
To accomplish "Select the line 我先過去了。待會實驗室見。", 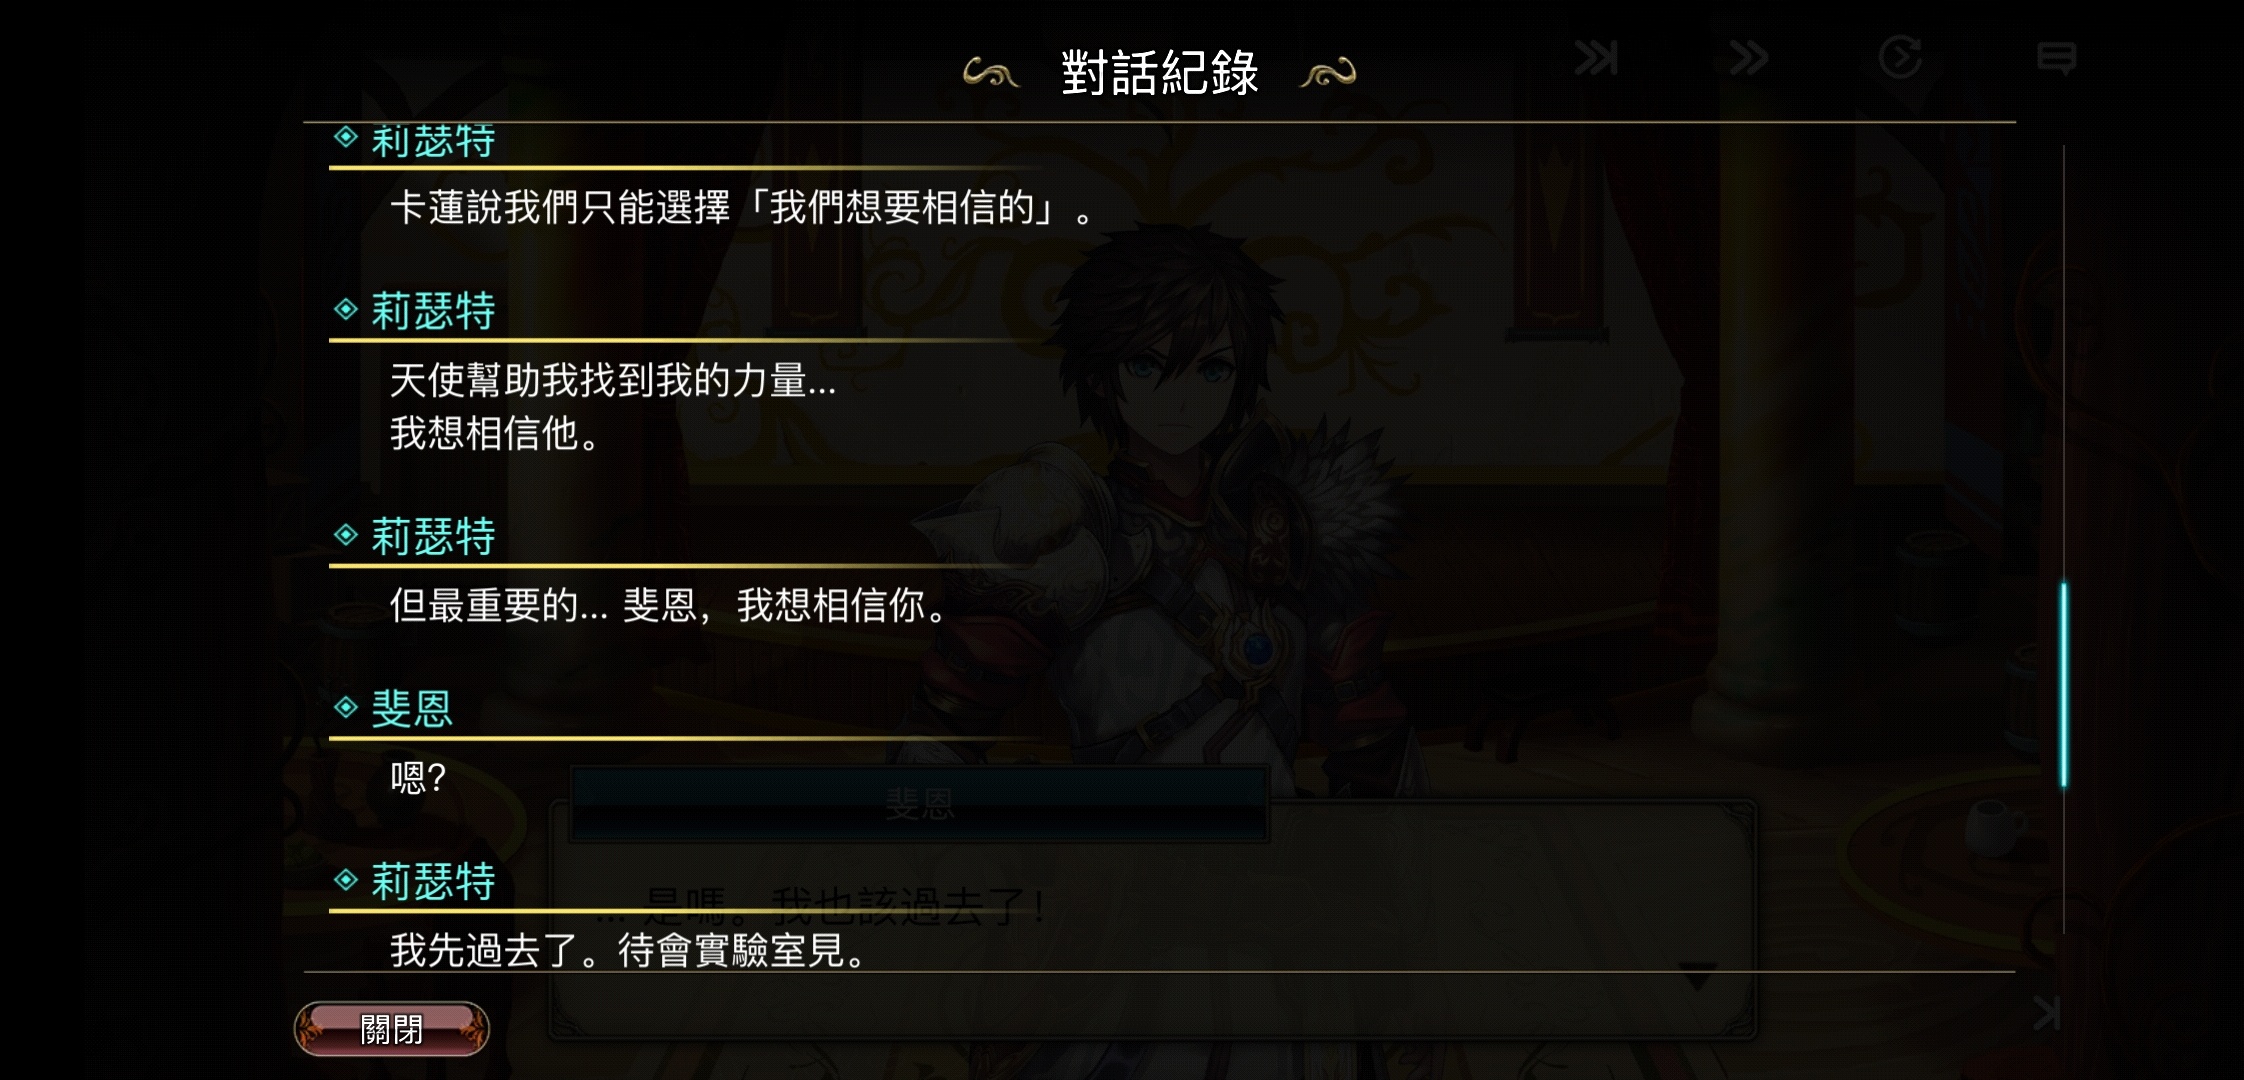I will (628, 950).
